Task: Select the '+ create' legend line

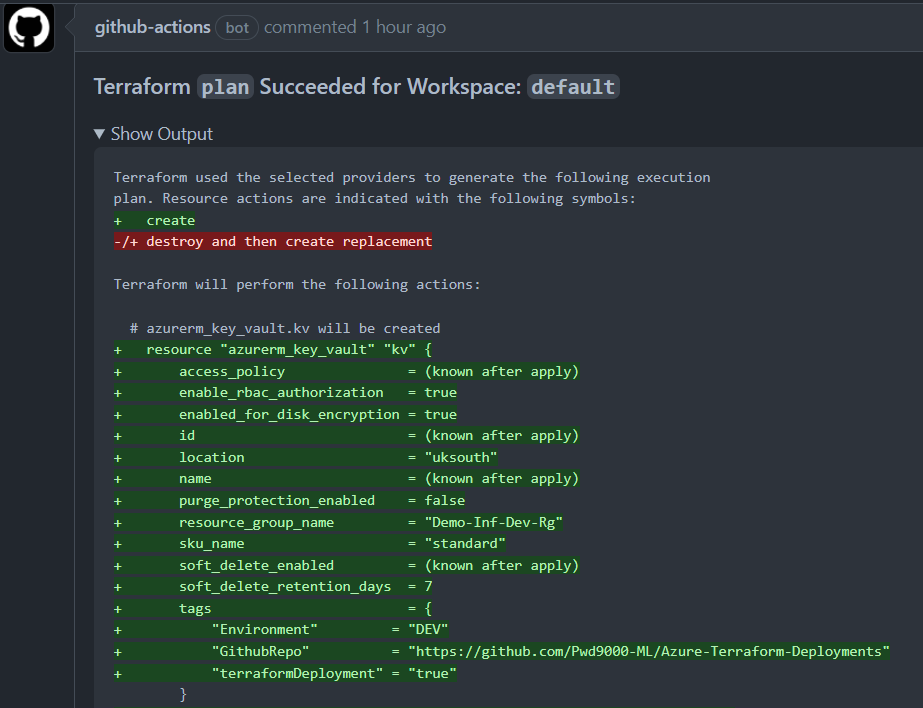Action: [154, 221]
